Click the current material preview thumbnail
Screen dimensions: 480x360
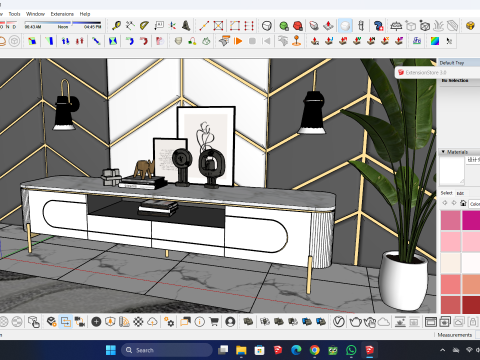click(452, 170)
